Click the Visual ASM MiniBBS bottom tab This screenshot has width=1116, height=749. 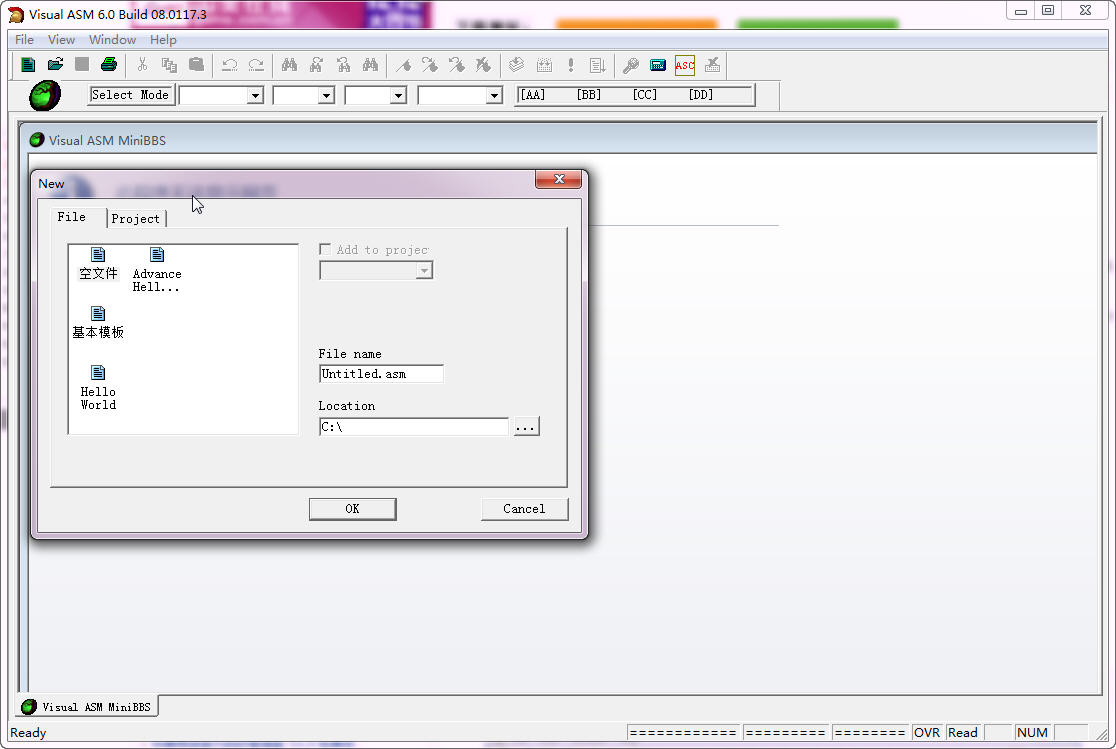pos(87,706)
